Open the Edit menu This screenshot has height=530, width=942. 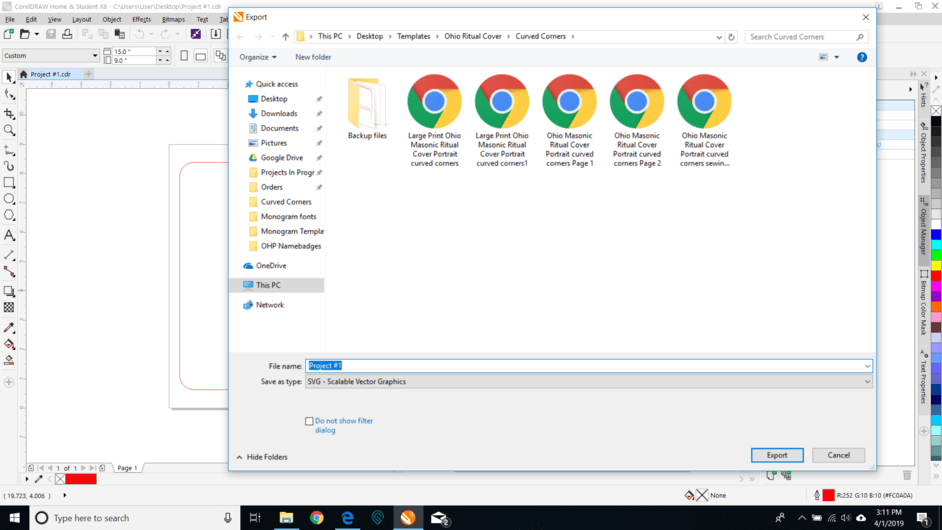tap(31, 19)
